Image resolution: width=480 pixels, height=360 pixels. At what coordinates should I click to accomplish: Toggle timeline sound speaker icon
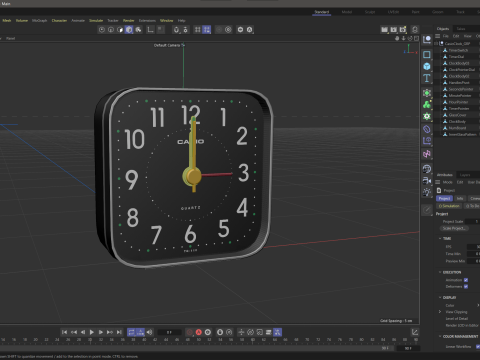point(149,332)
